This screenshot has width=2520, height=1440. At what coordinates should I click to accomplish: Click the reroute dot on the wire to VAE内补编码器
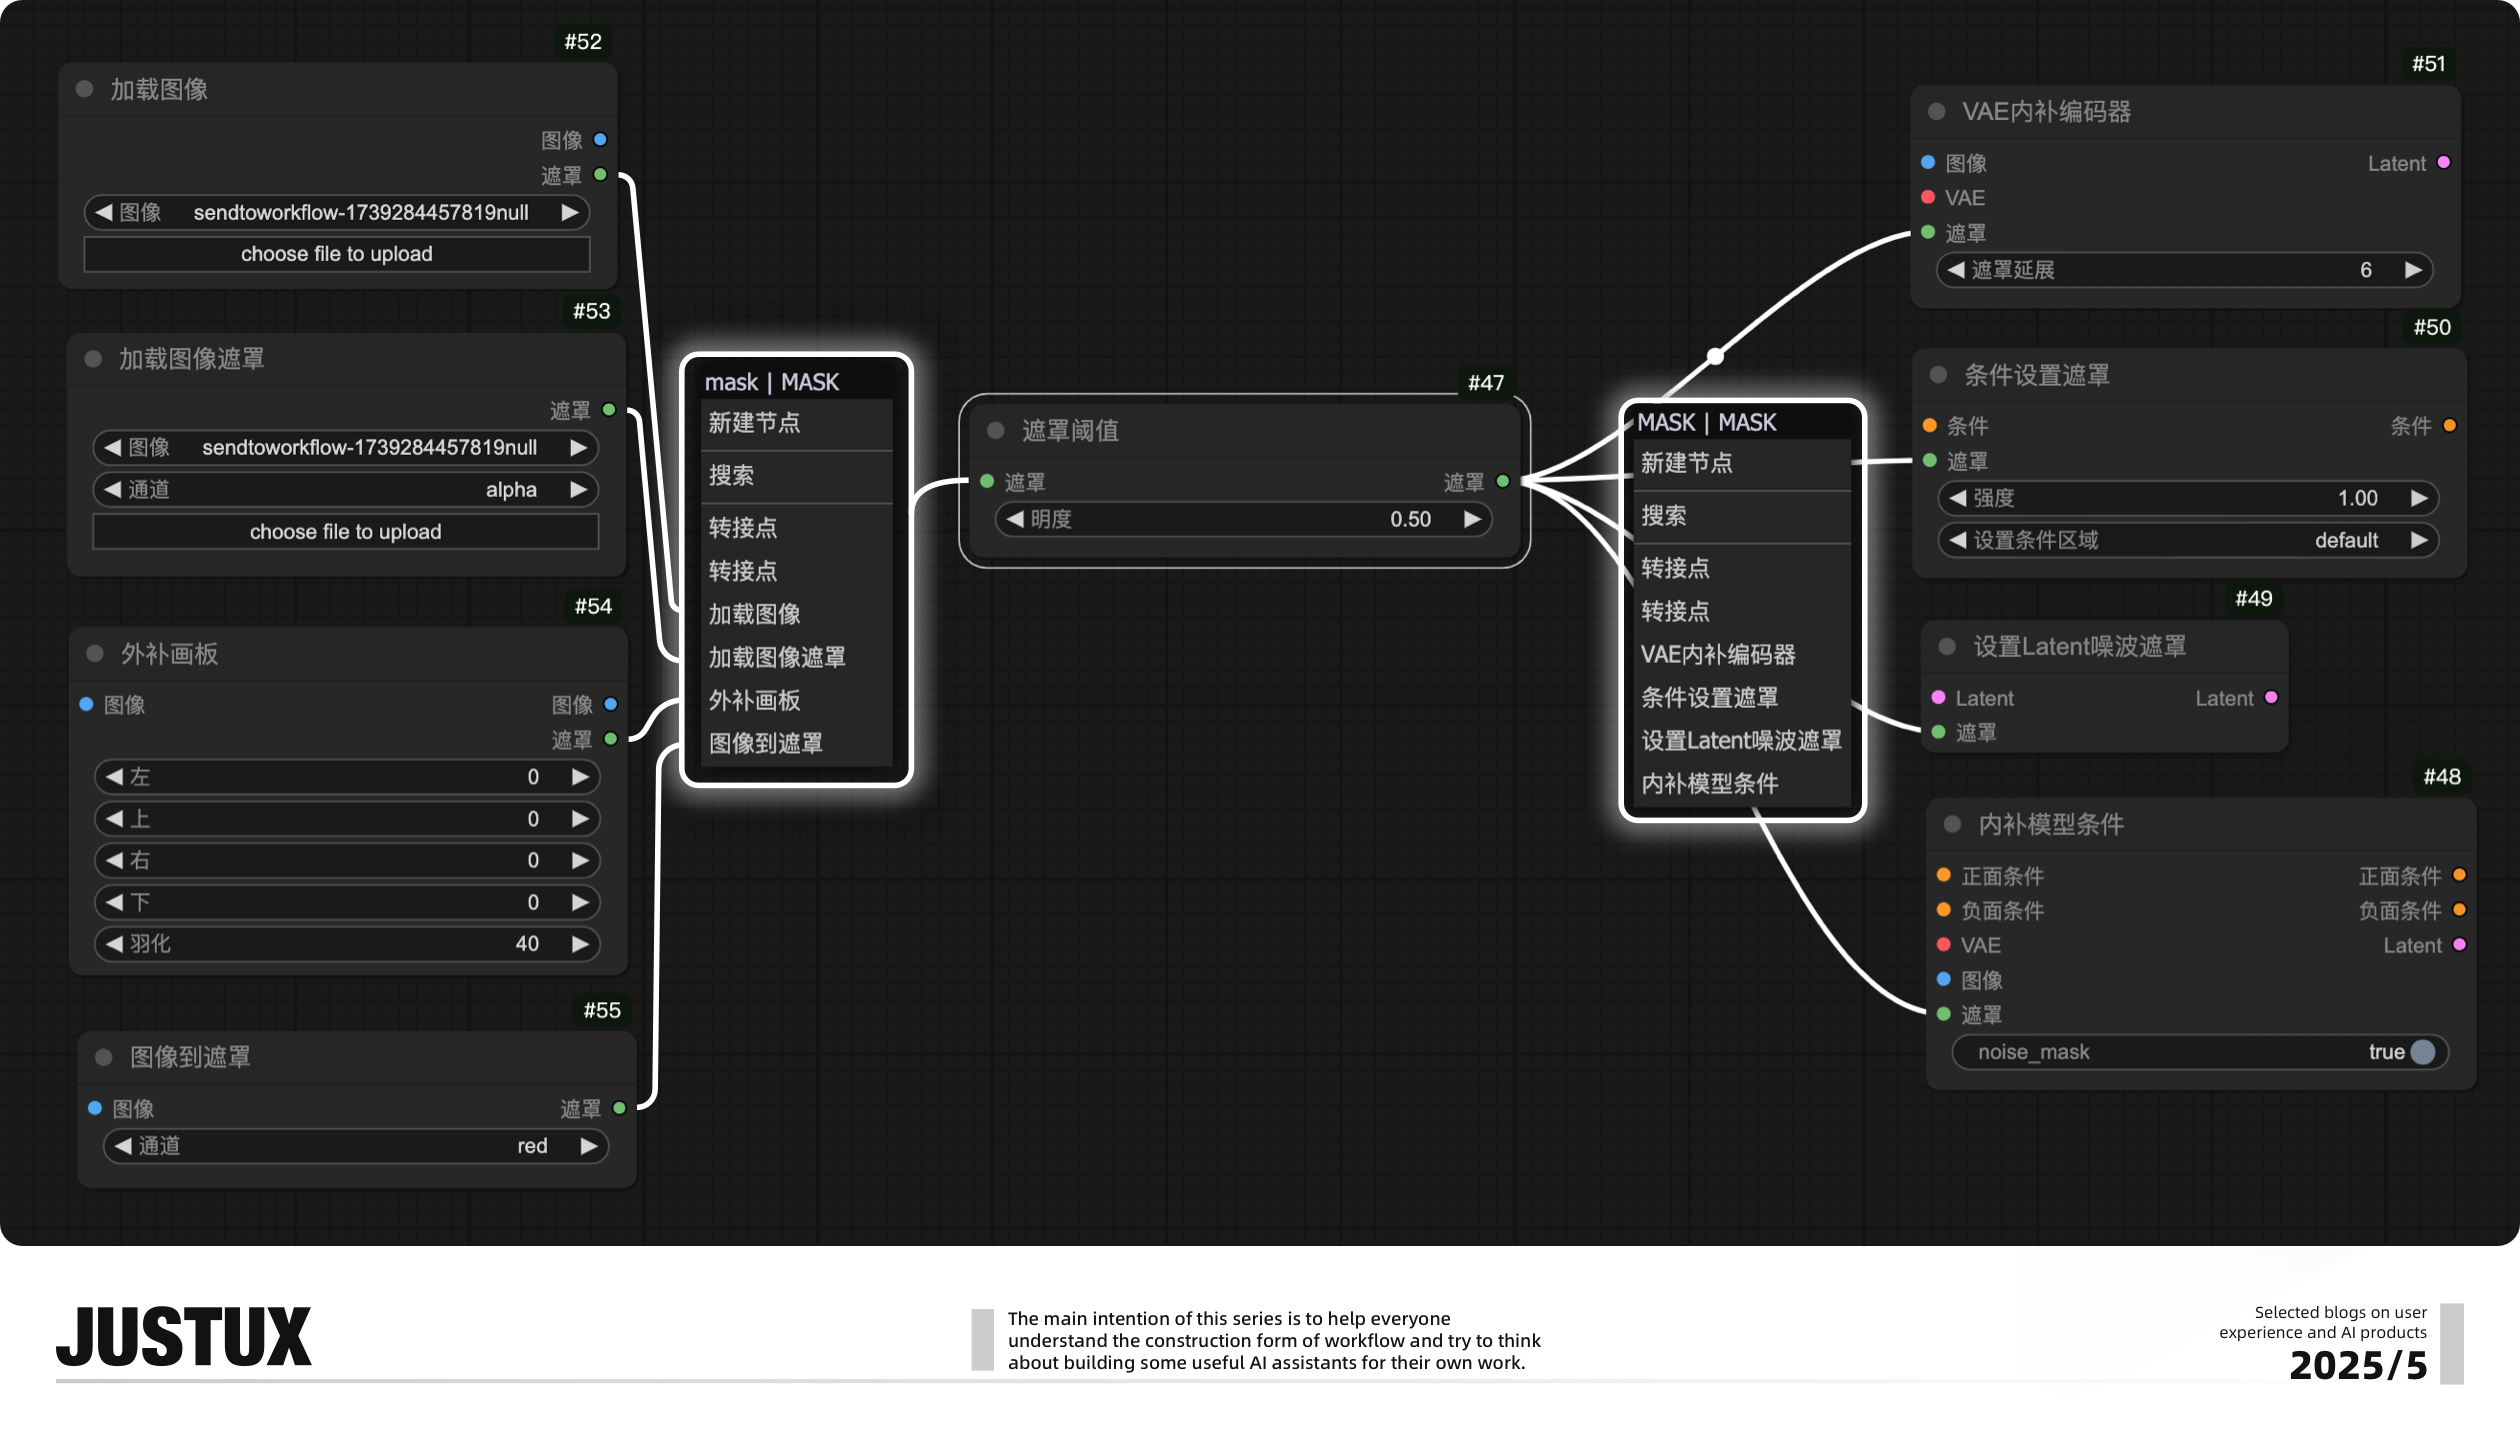[x=1715, y=356]
